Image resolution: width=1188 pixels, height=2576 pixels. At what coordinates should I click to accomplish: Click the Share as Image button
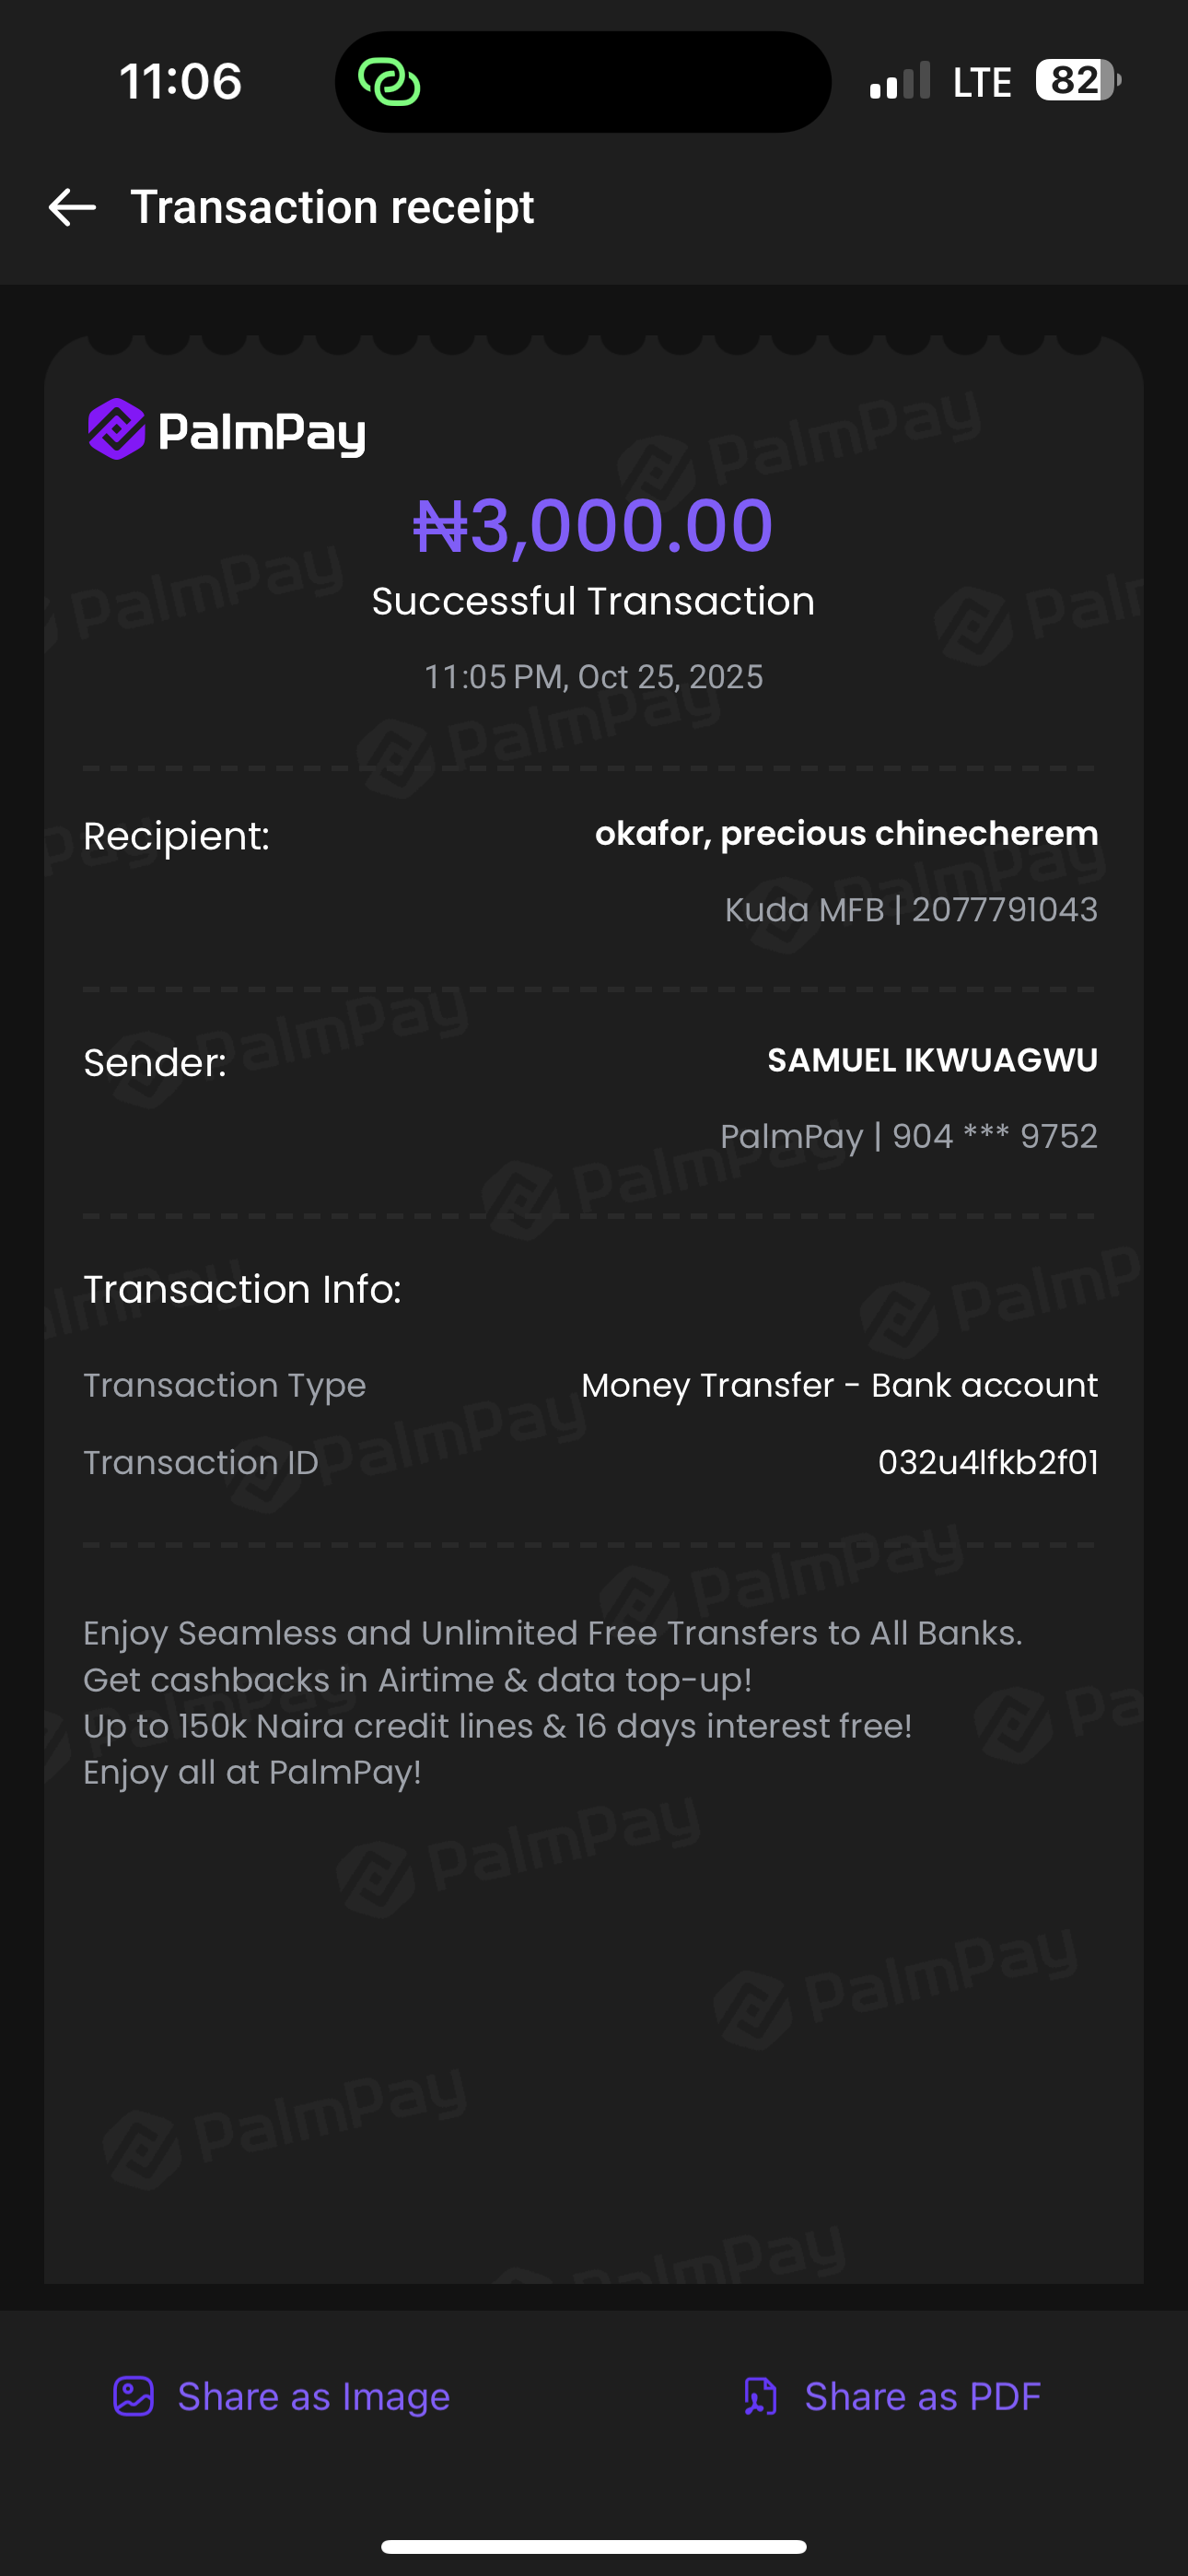pos(282,2396)
